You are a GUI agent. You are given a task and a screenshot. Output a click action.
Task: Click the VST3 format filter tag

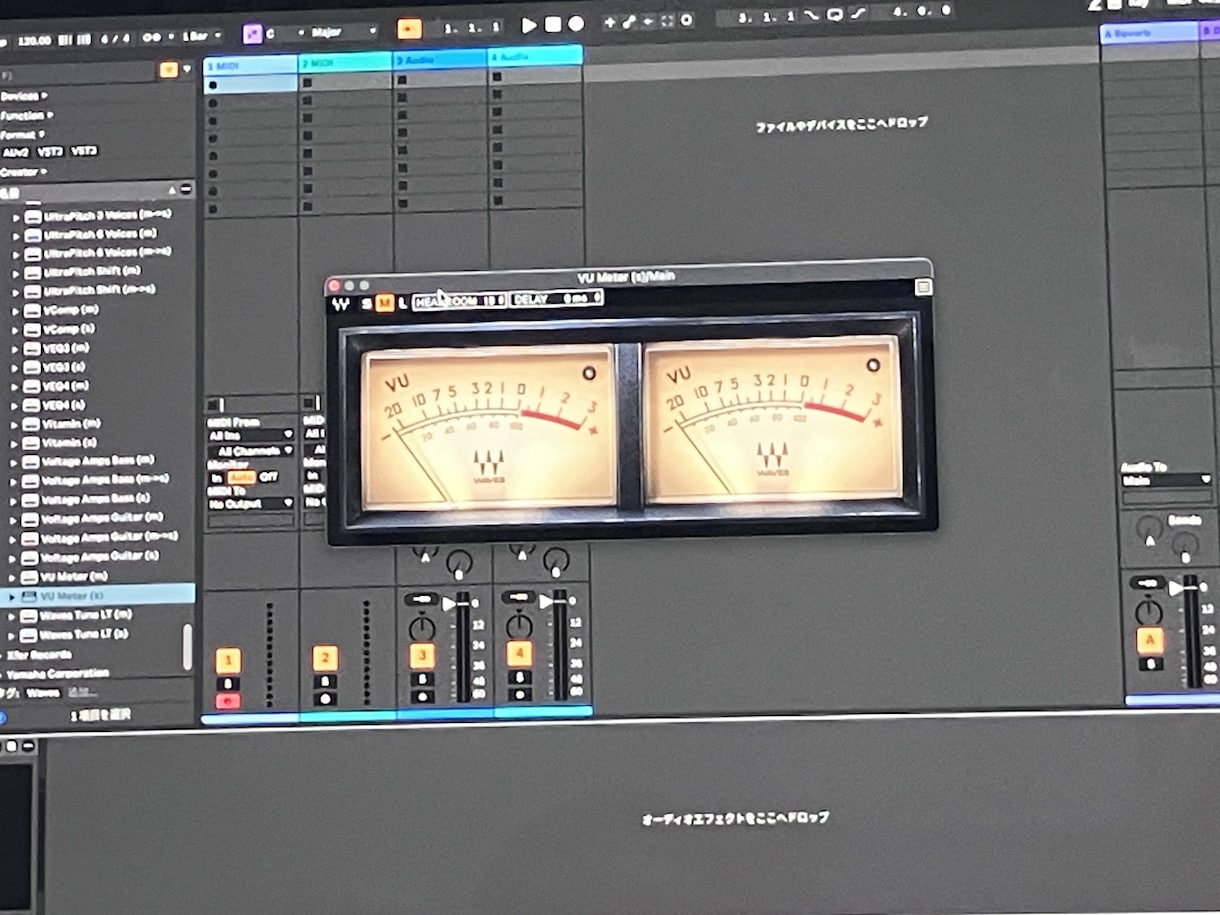tap(84, 151)
